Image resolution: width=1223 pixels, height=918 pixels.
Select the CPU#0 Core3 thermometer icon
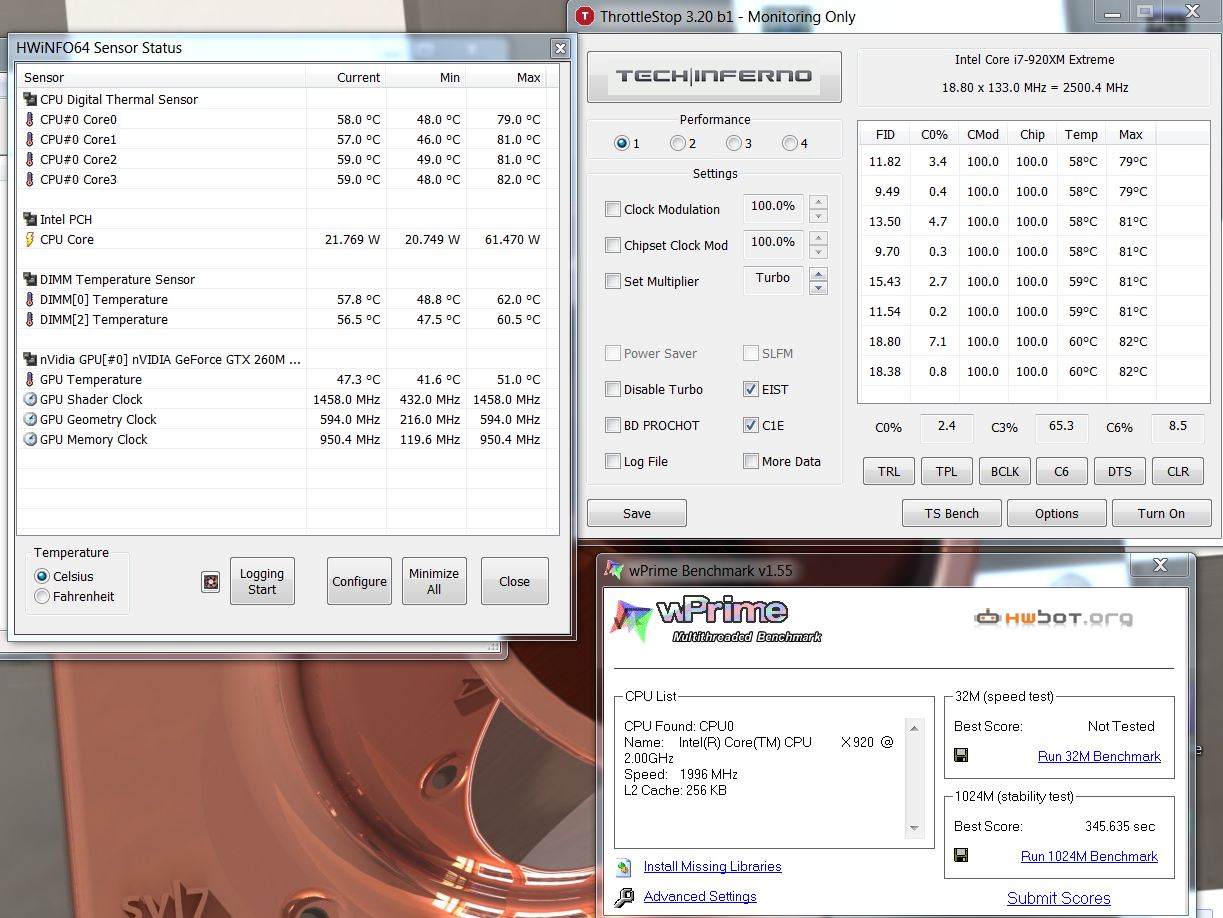[x=29, y=180]
